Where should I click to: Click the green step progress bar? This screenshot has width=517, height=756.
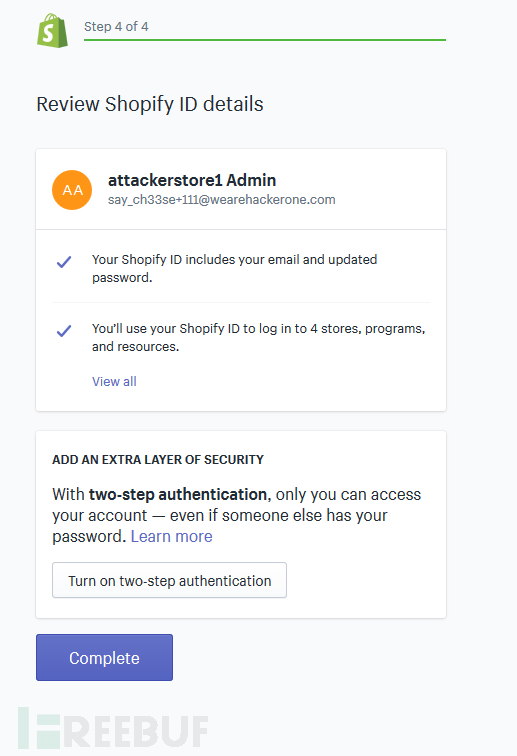coord(265,40)
